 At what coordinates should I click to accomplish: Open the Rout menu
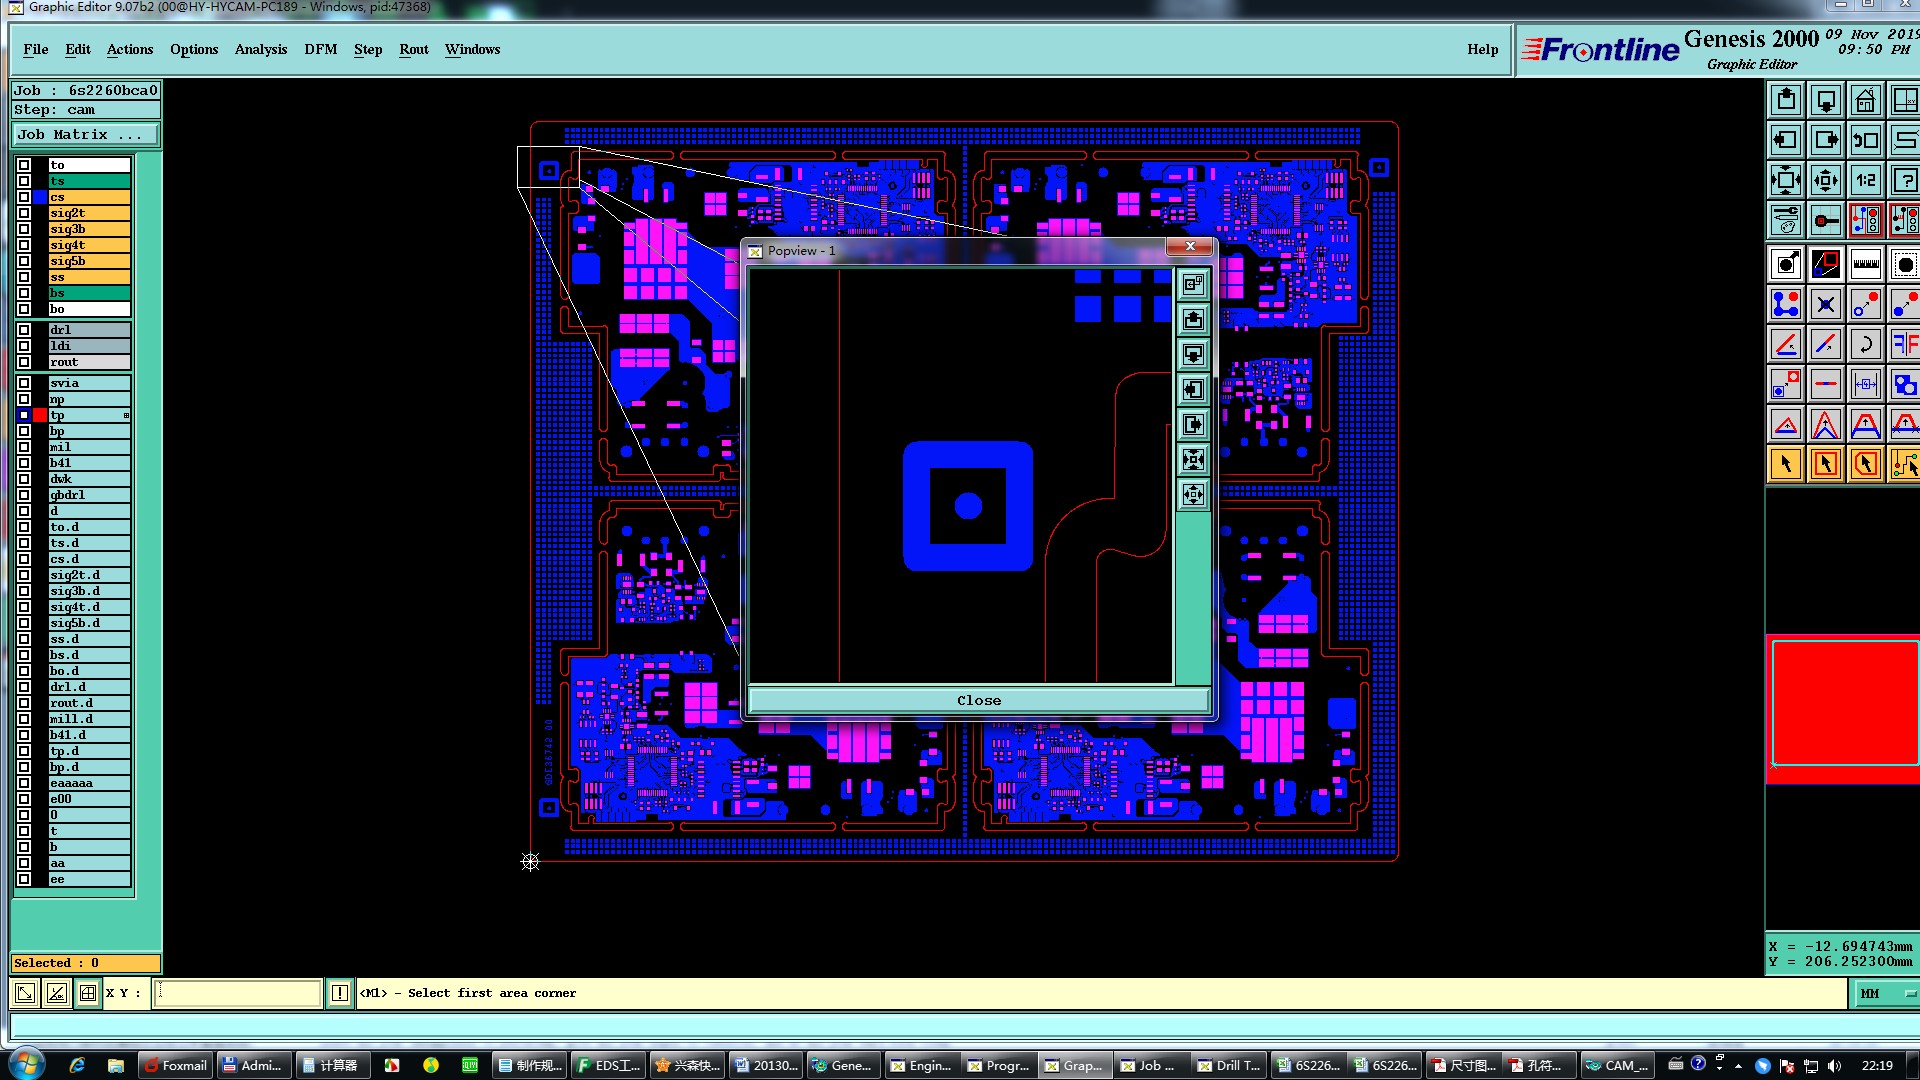[413, 49]
